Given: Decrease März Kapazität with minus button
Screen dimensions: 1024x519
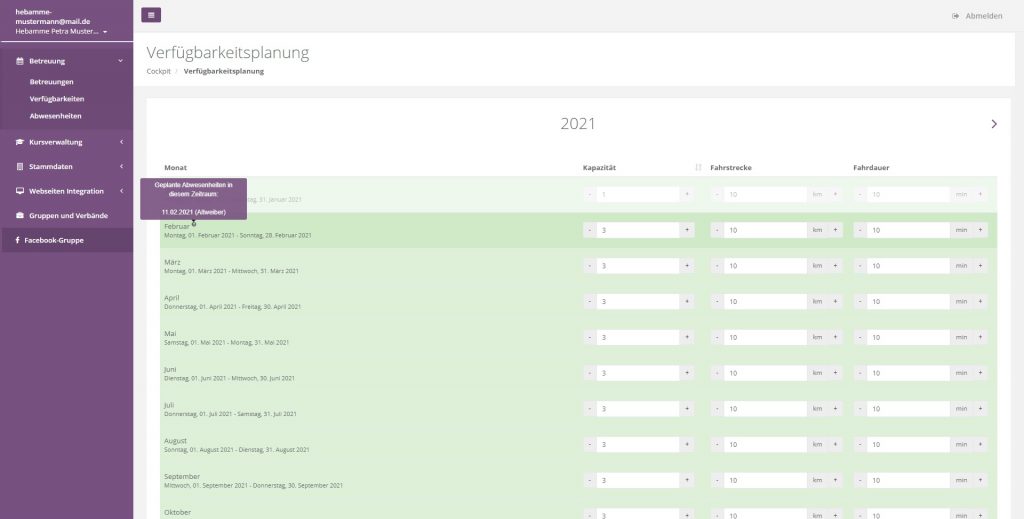Looking at the screenshot, I should 590,266.
